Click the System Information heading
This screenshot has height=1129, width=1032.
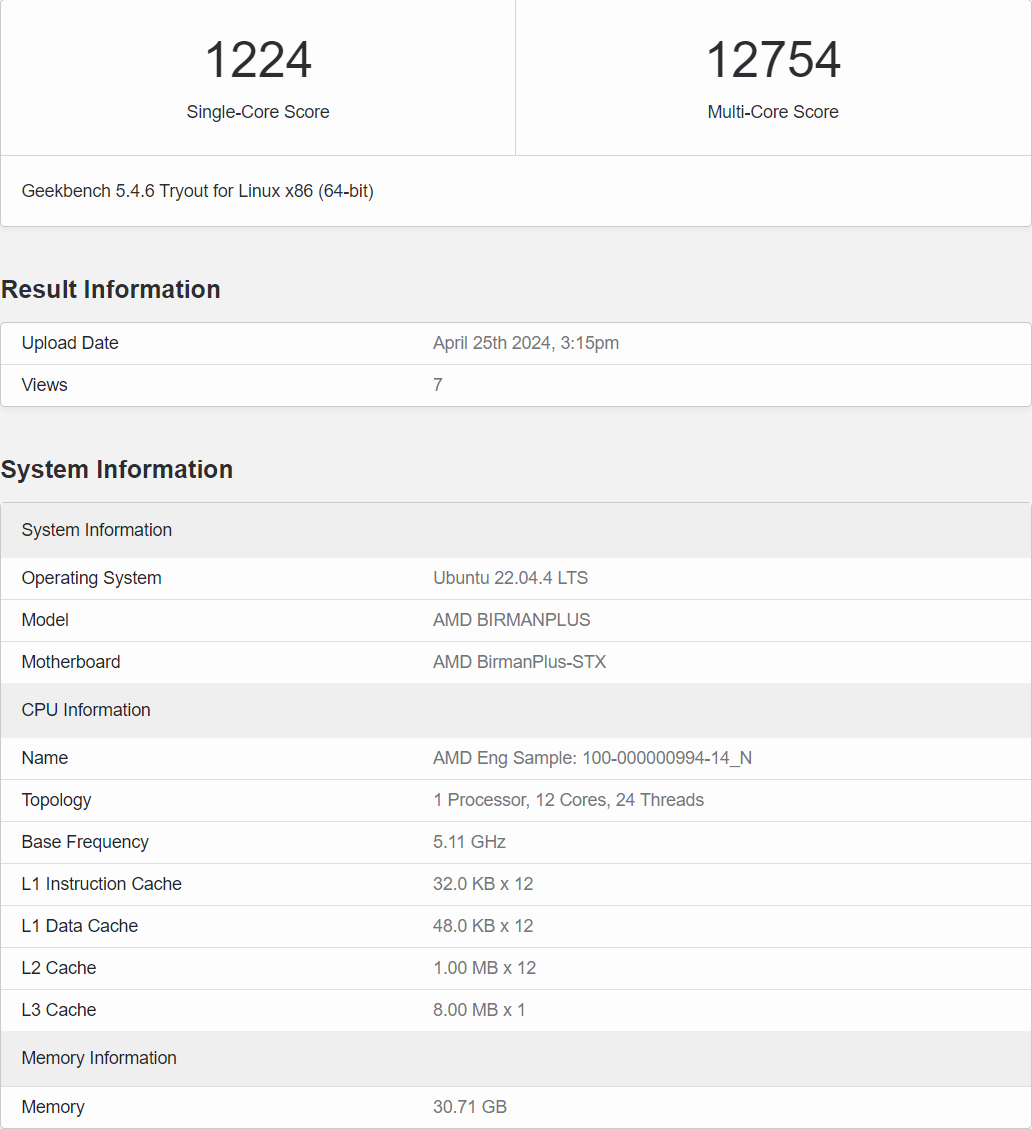click(117, 469)
